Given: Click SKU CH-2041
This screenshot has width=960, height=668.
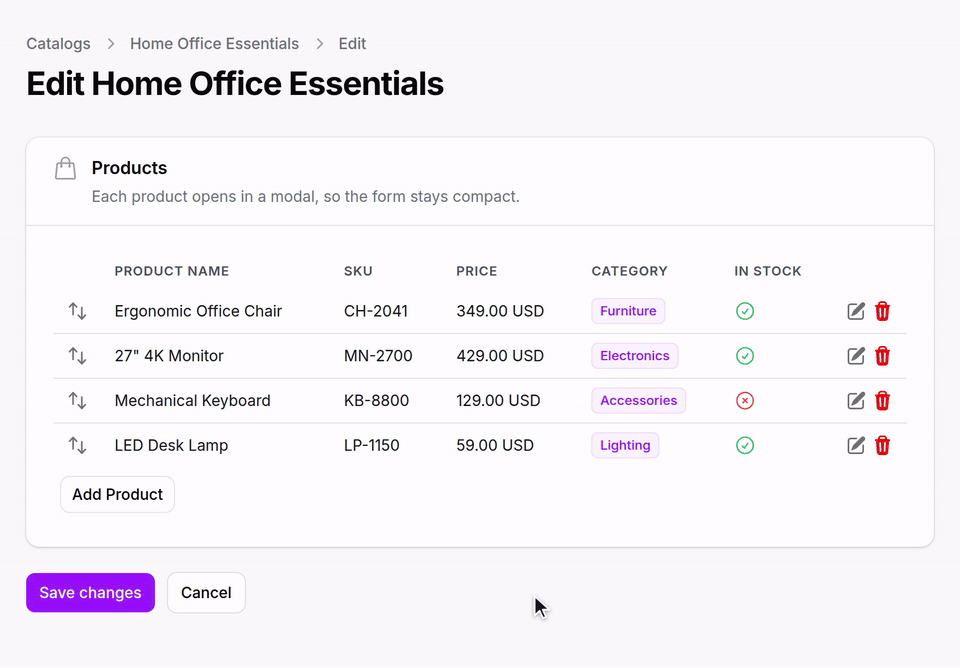Looking at the screenshot, I should 376,311.
